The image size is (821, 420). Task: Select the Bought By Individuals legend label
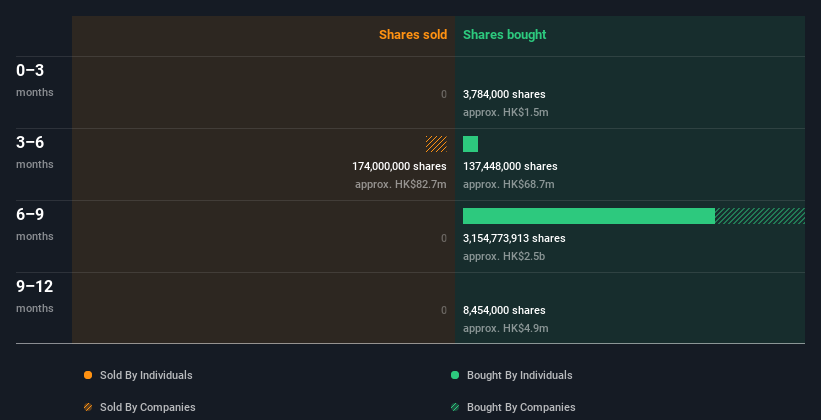click(519, 375)
